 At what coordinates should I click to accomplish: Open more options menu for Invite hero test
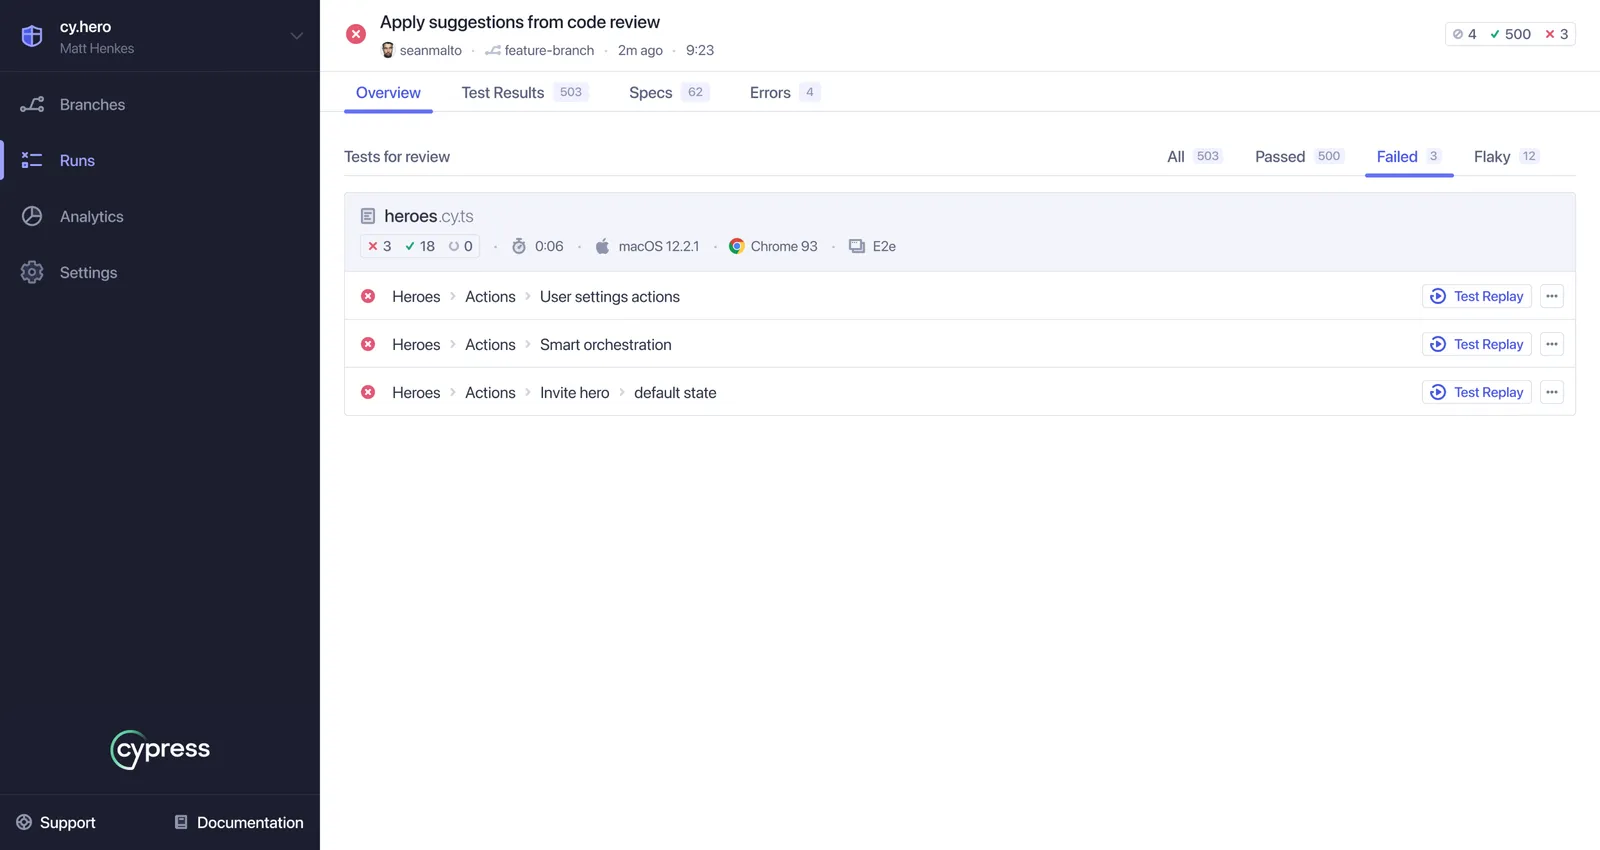[x=1552, y=393]
